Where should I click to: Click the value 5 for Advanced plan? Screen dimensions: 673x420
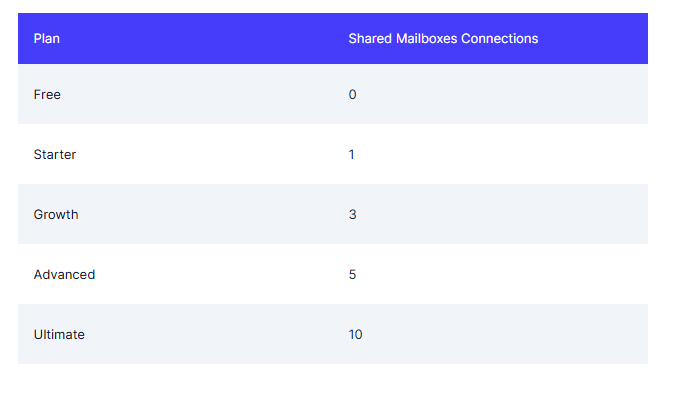click(x=352, y=275)
